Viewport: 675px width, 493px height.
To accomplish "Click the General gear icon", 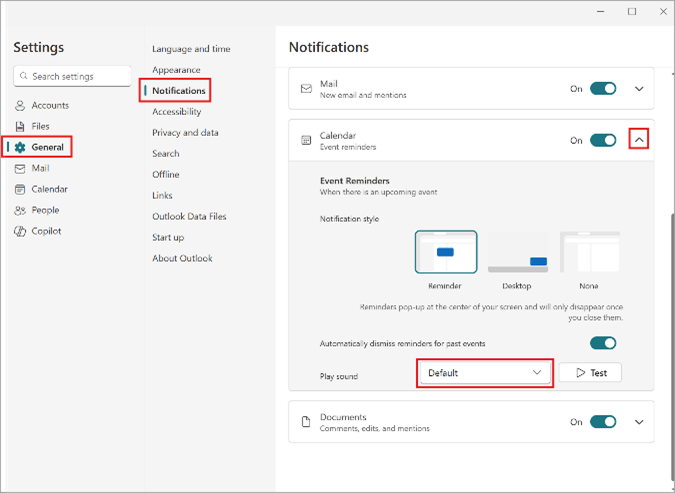I will click(x=20, y=148).
